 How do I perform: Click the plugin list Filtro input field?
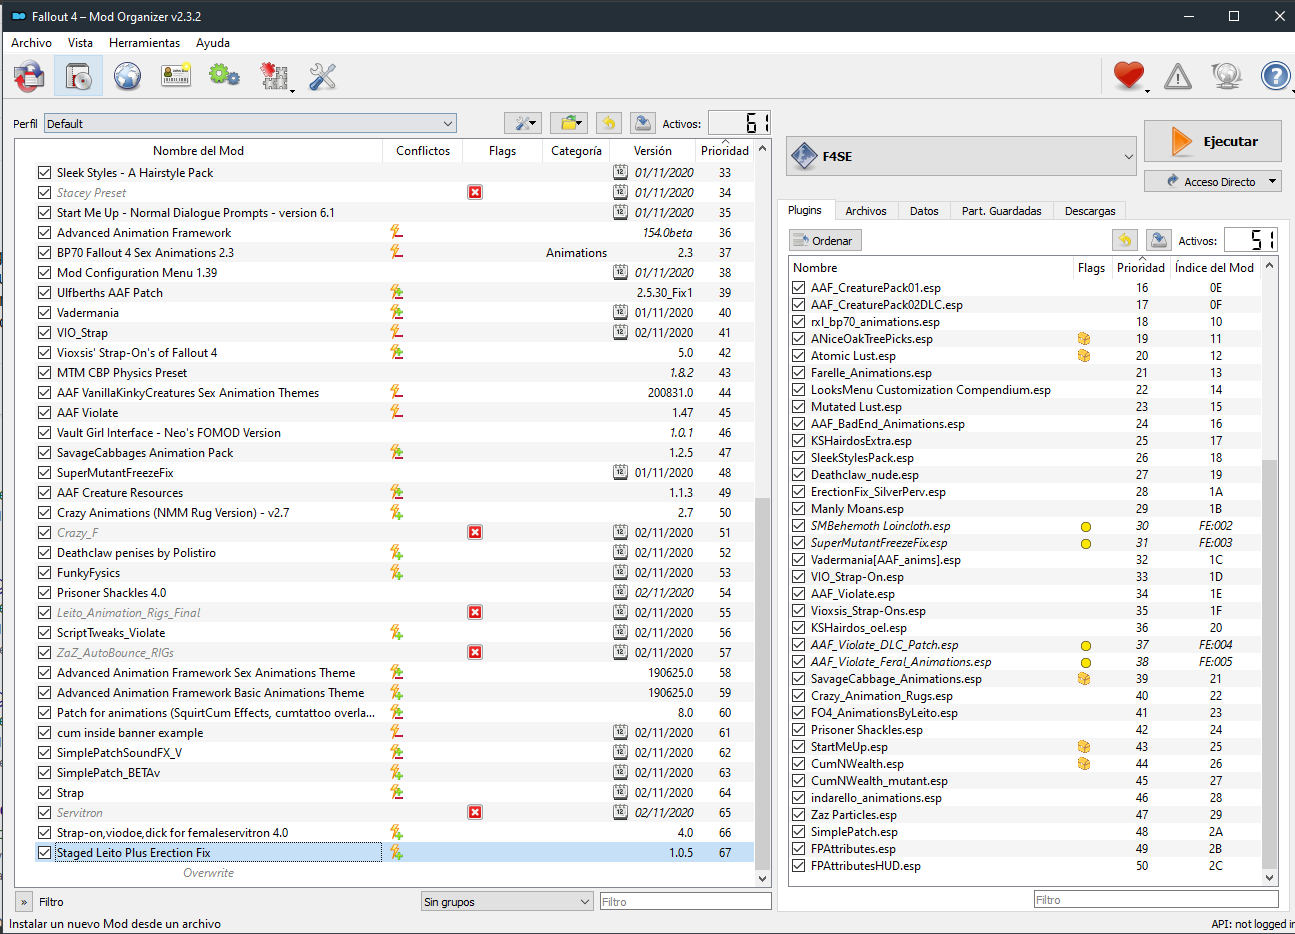click(x=1156, y=899)
